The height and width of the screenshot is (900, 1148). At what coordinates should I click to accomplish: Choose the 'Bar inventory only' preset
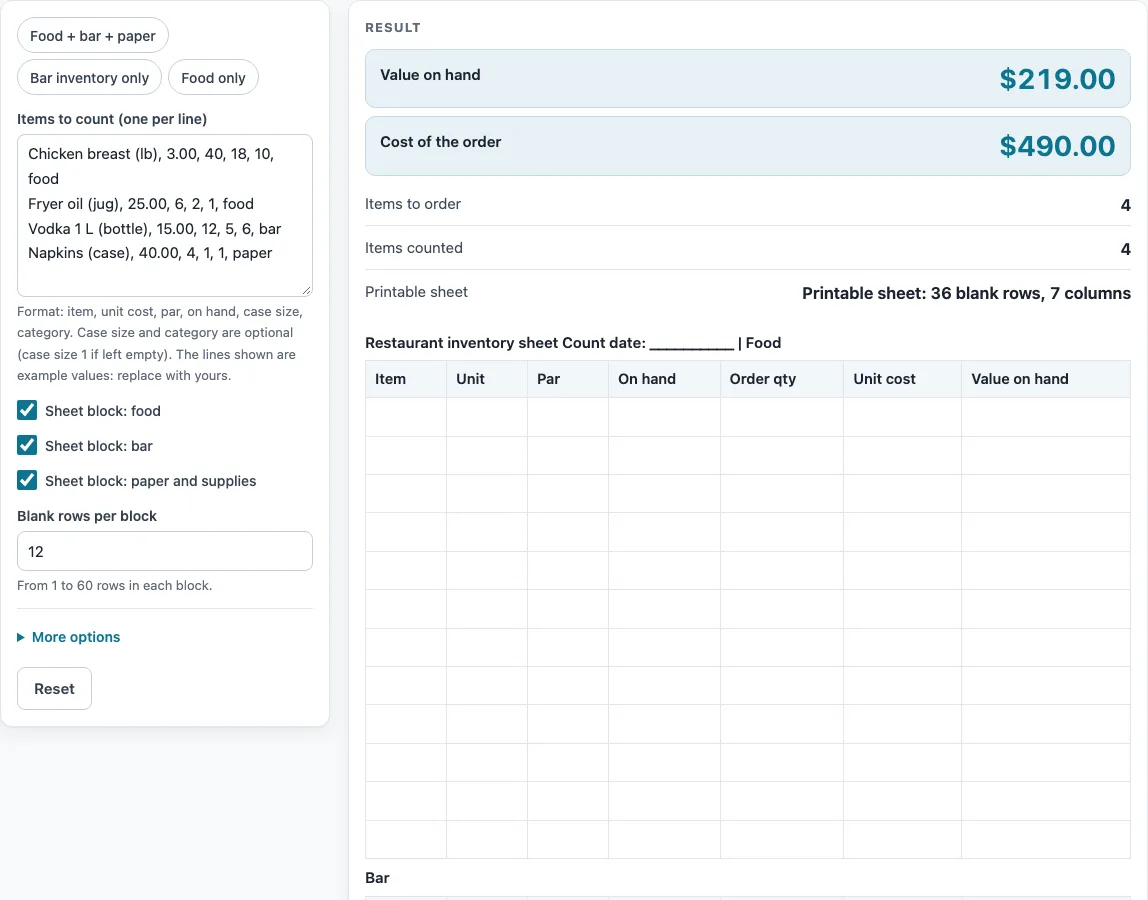tap(89, 78)
